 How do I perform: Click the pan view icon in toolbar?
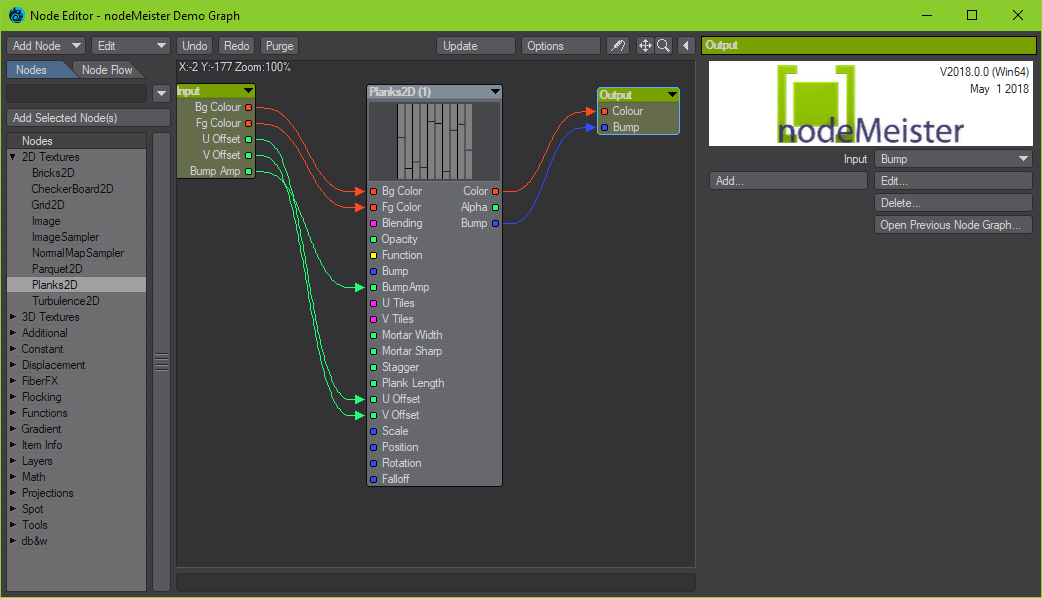[x=645, y=46]
